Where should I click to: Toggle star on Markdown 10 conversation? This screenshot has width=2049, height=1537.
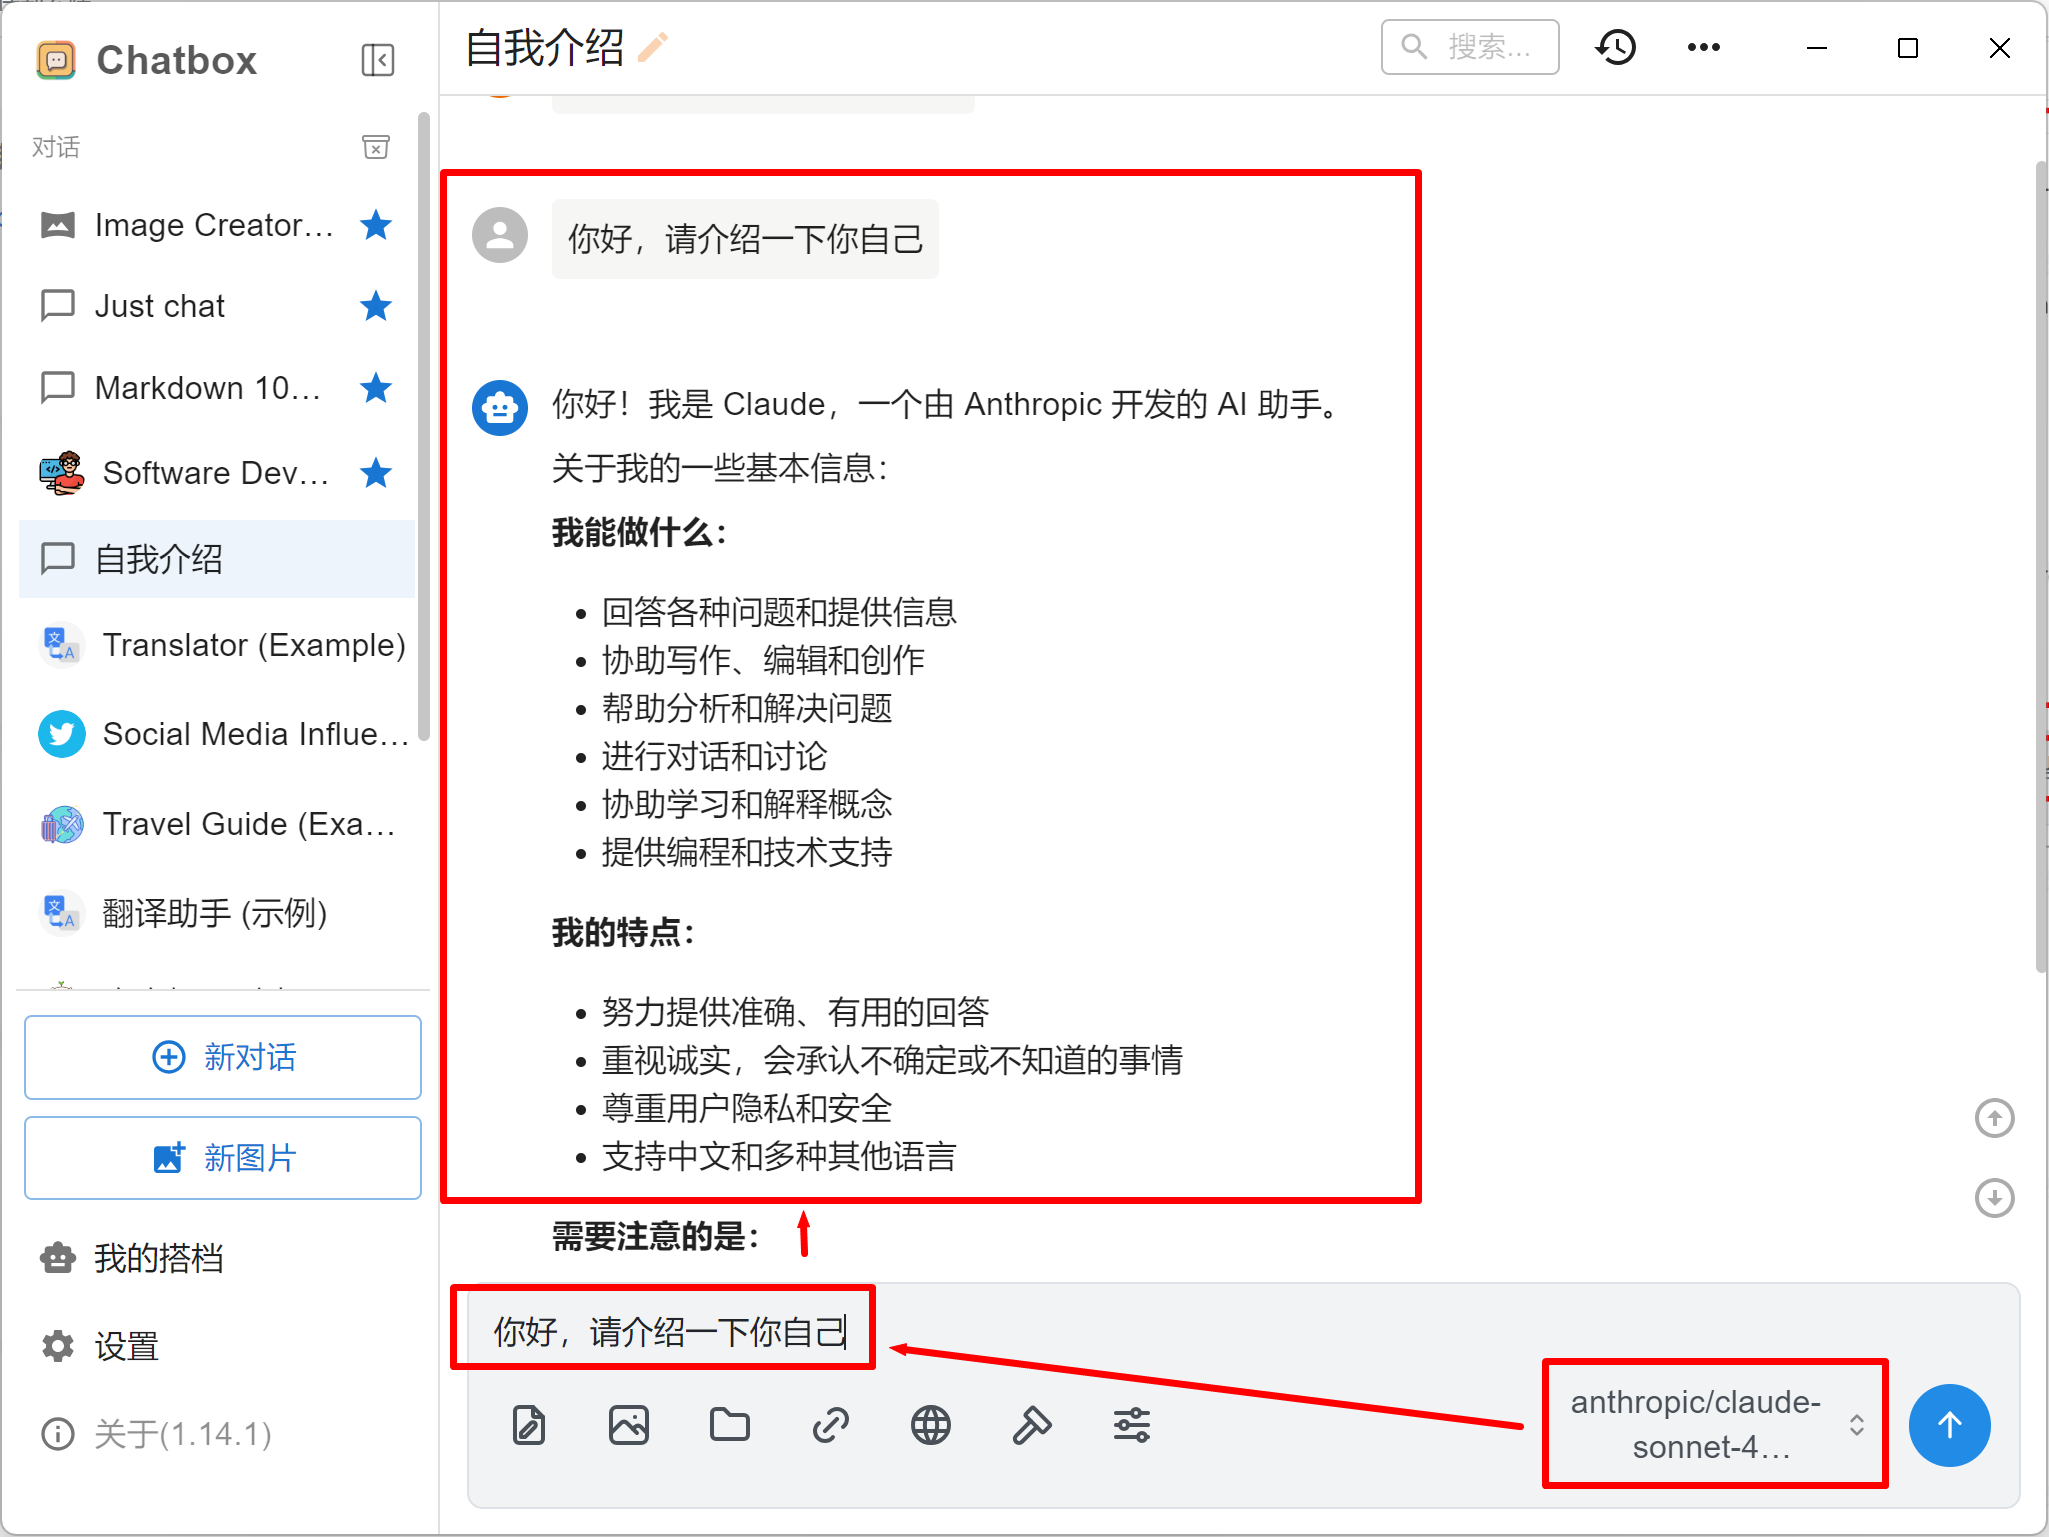(x=376, y=387)
